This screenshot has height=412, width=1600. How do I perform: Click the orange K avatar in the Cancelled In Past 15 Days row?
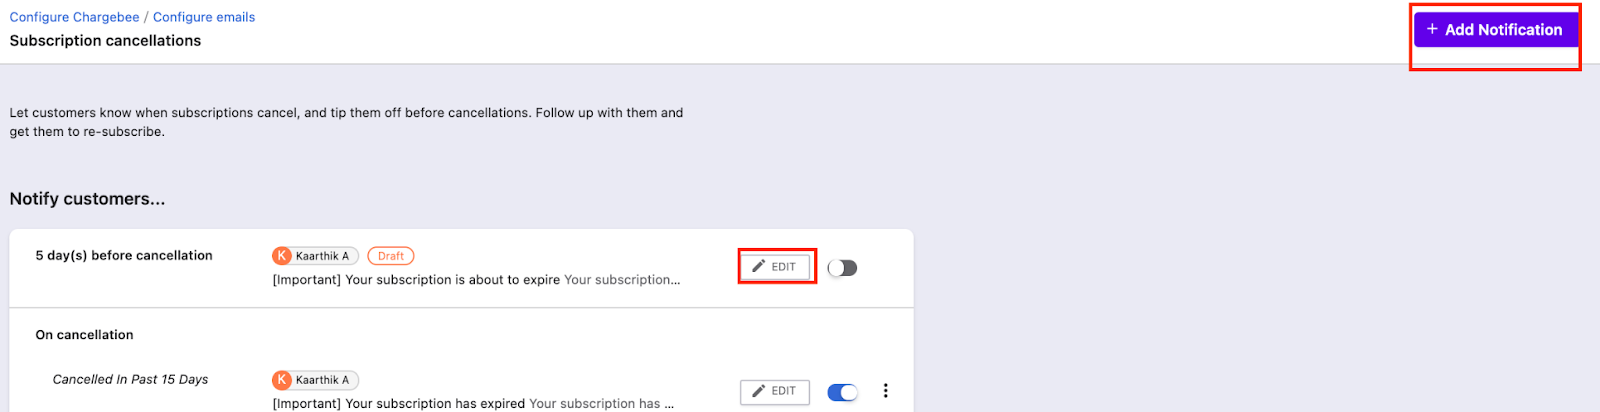282,380
